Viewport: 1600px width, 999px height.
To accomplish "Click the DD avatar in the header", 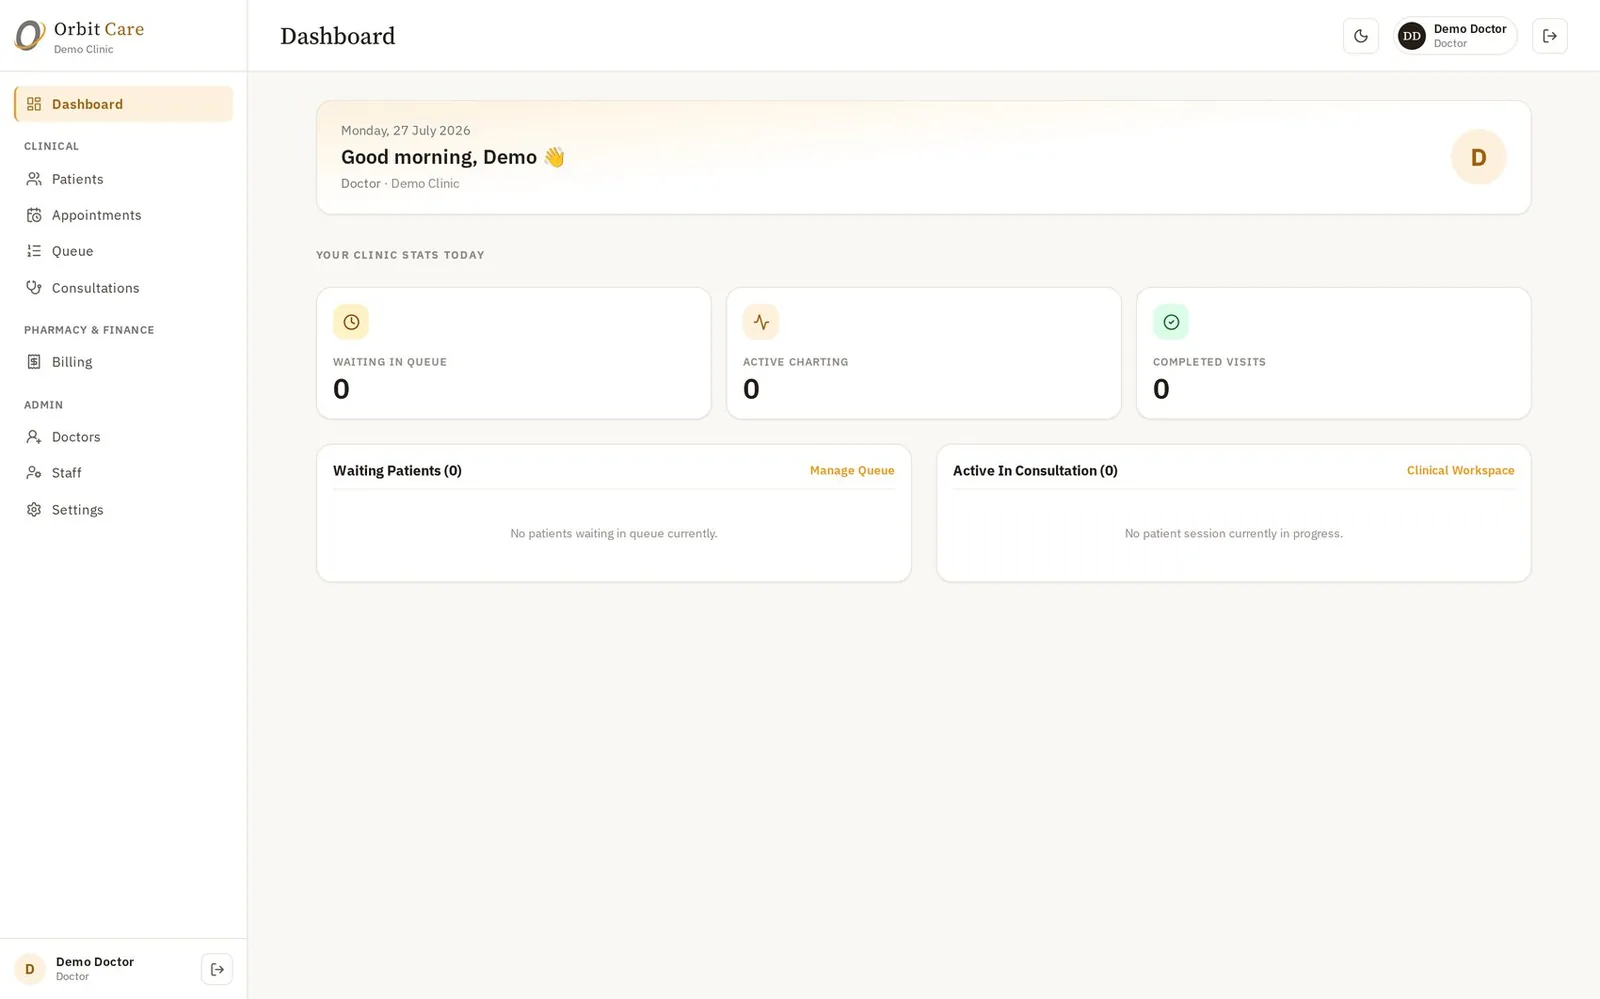I will click(1411, 36).
